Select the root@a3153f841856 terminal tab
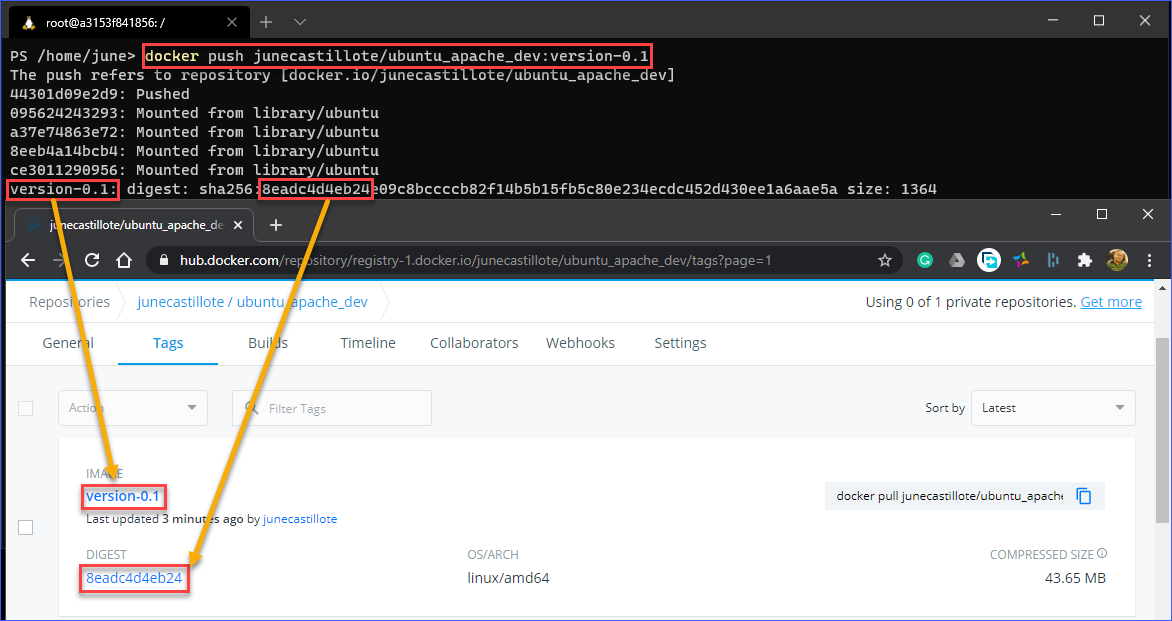The width and height of the screenshot is (1172, 621). [129, 22]
